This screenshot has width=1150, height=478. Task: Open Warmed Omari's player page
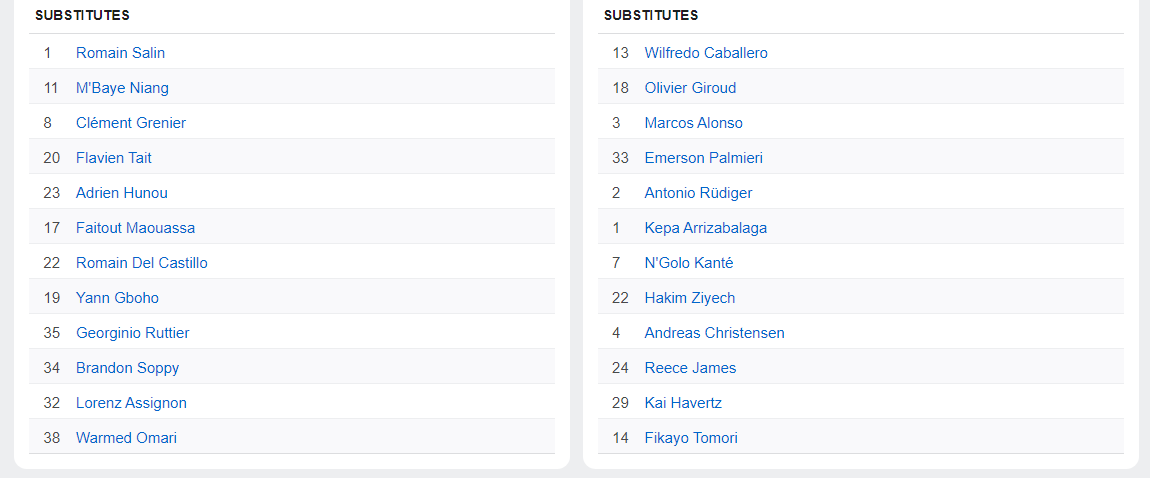126,438
